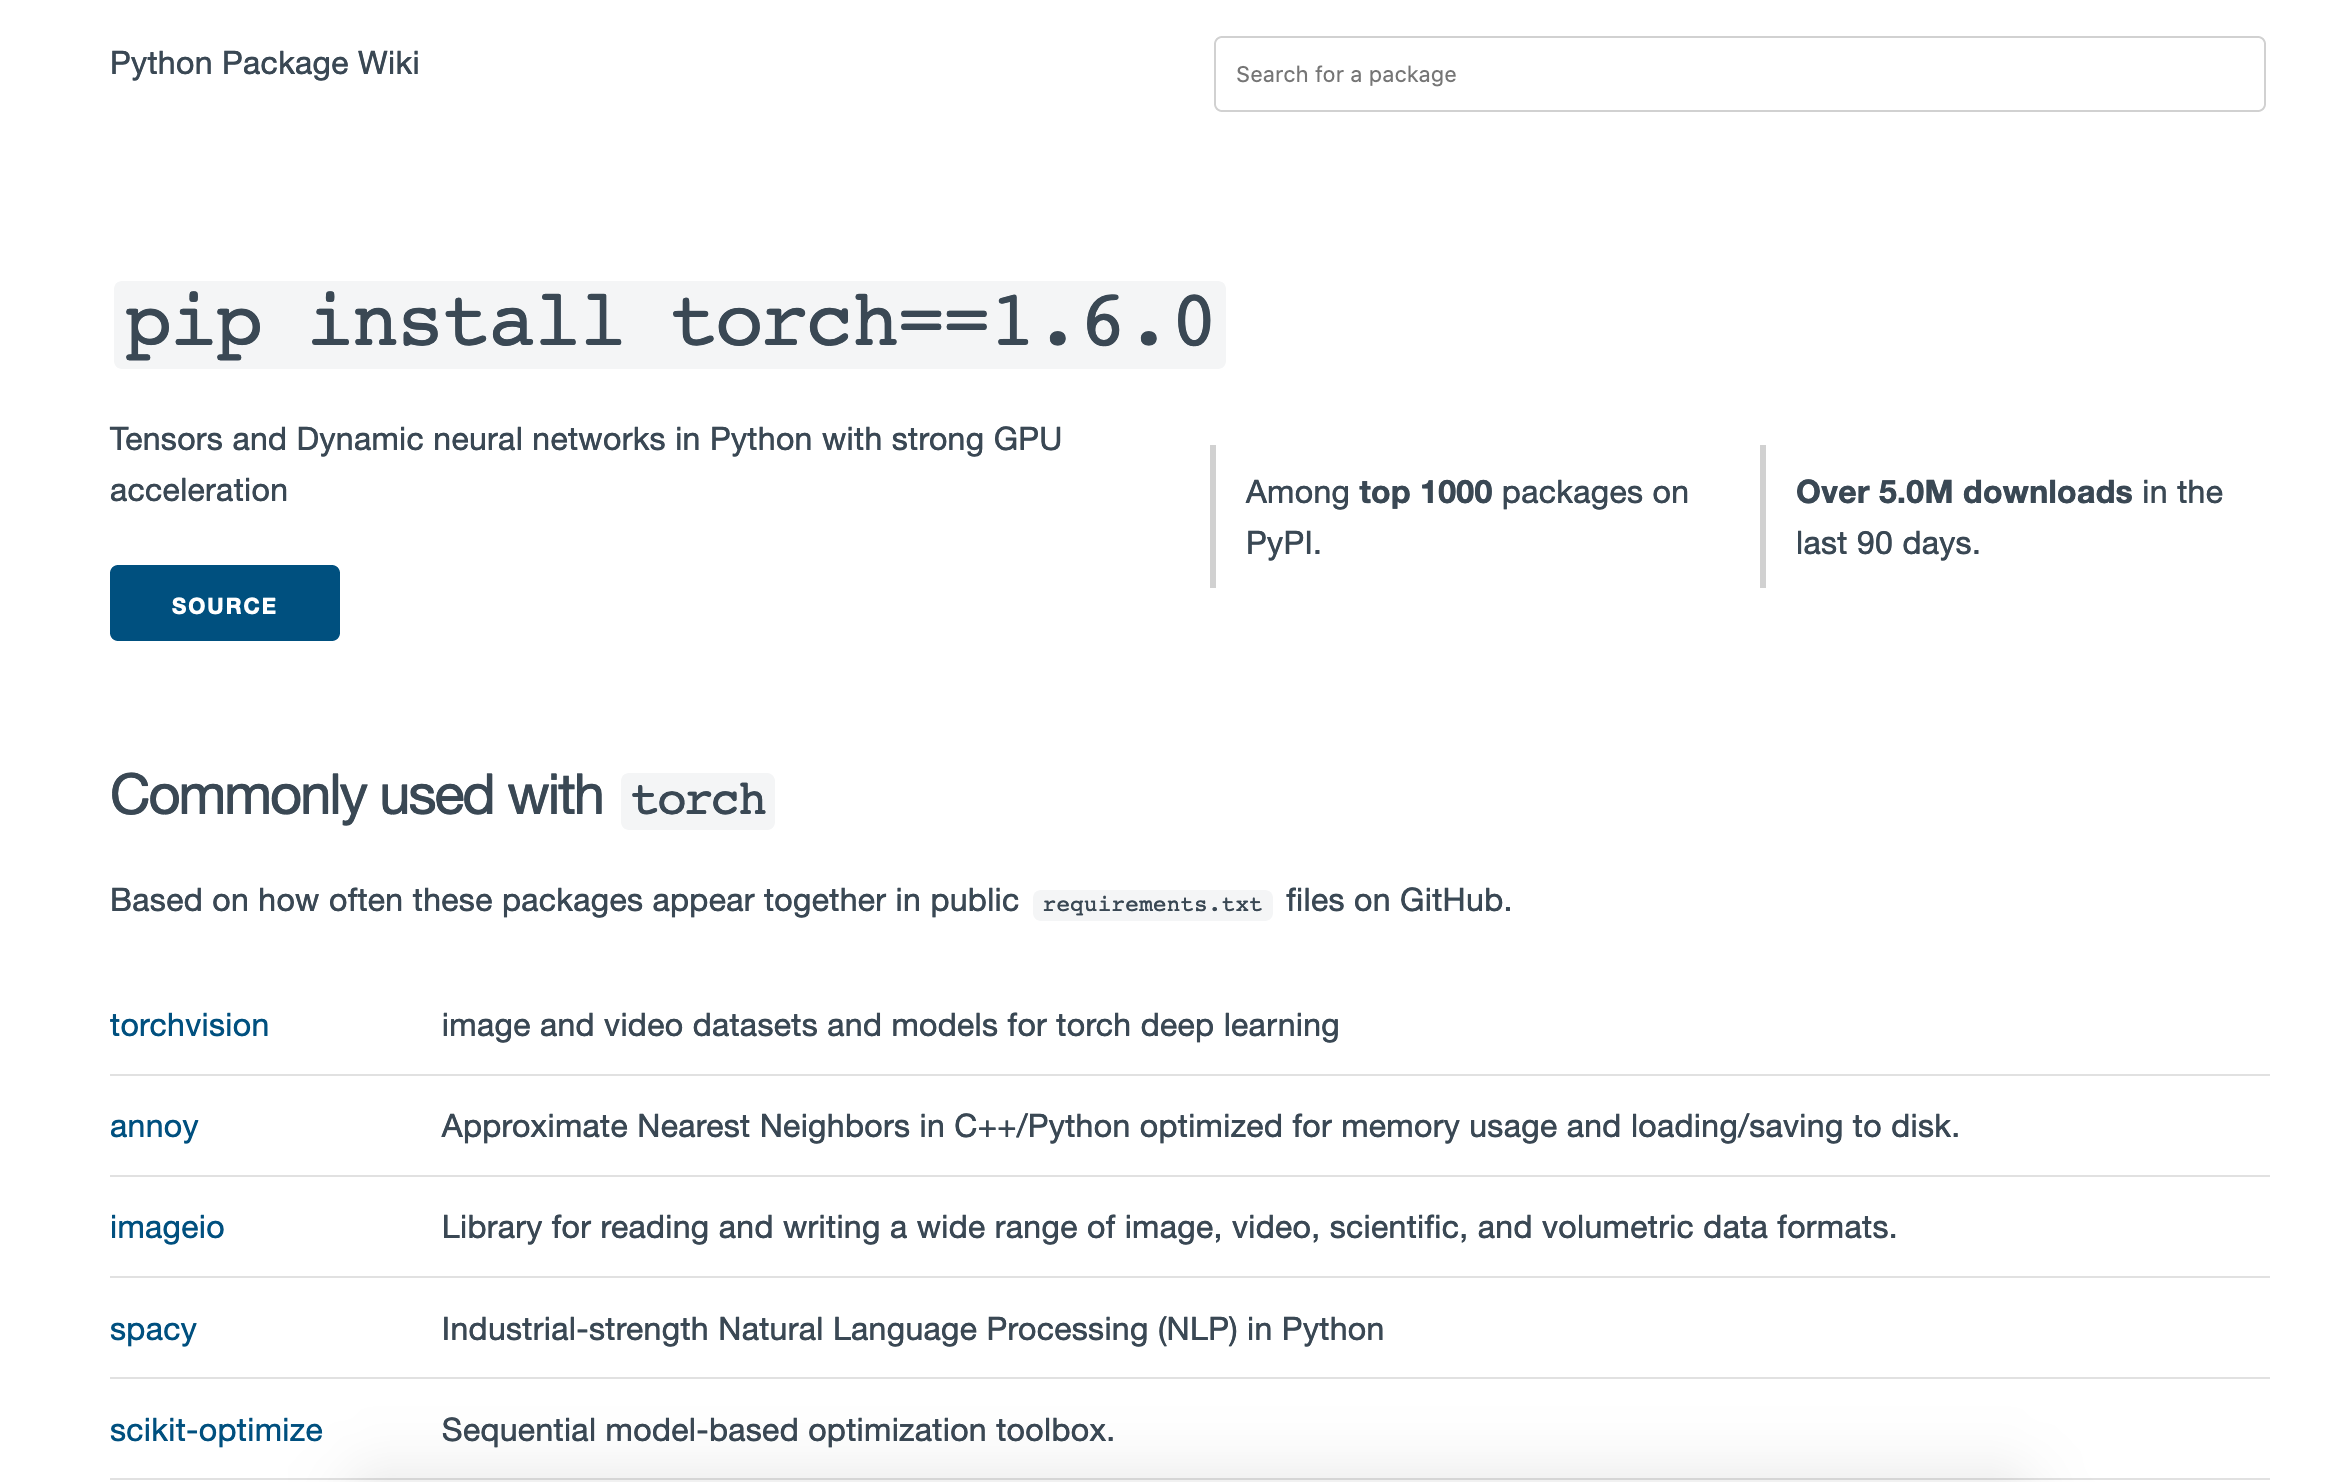Open the imageio package page
This screenshot has width=2344, height=1482.
[167, 1228]
